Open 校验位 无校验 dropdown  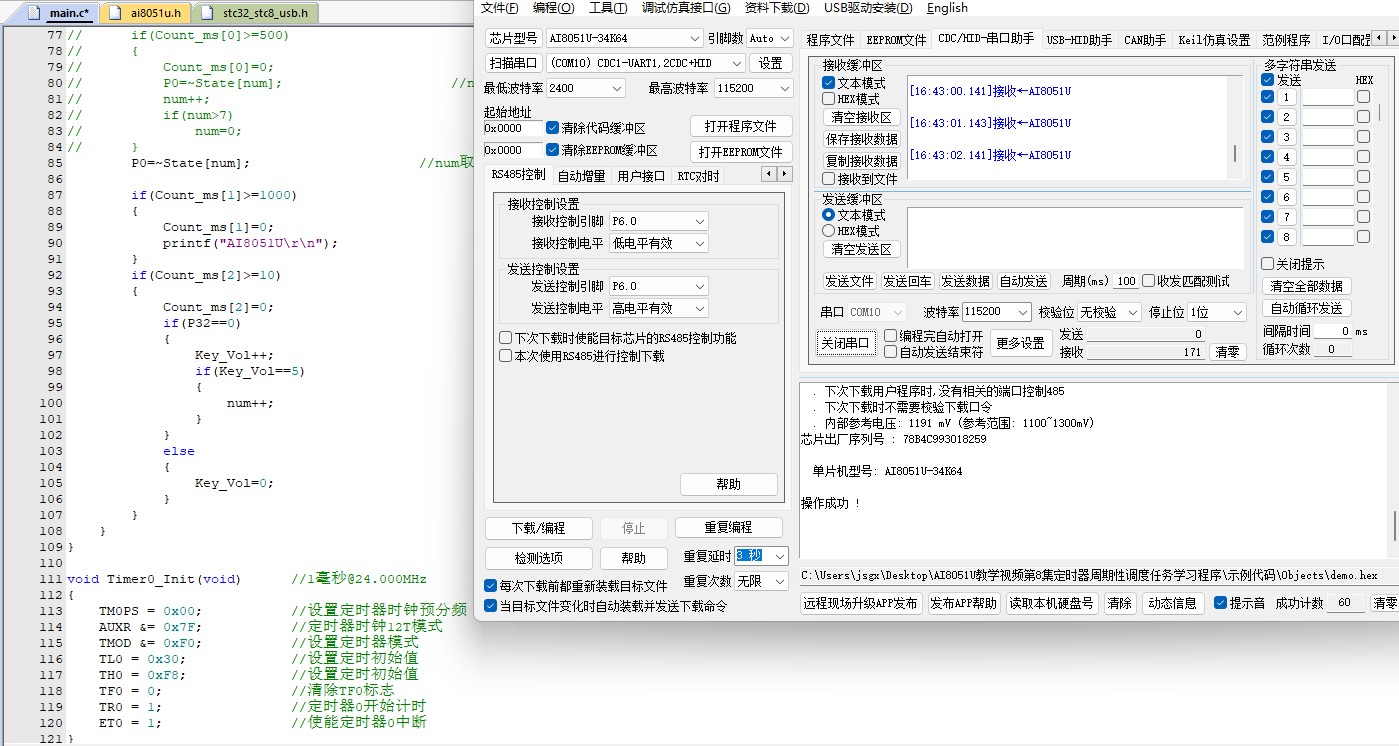pos(1110,312)
